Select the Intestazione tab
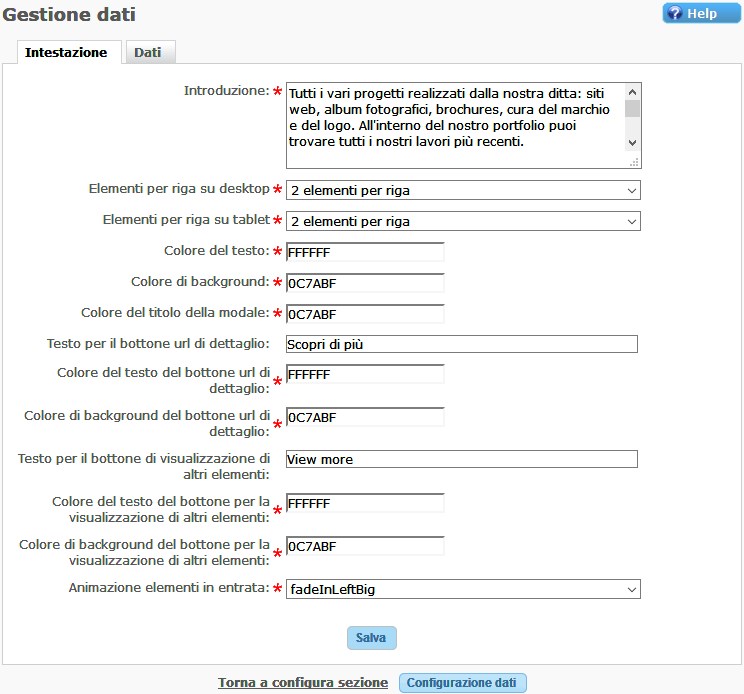 pyautogui.click(x=66, y=52)
